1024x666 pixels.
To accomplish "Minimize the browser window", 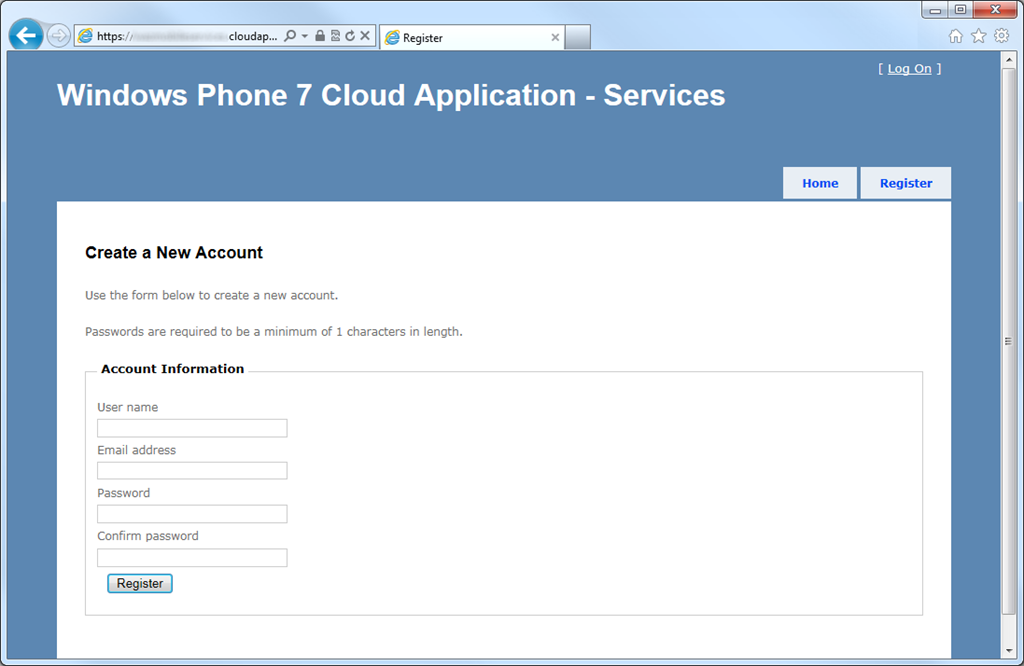I will tap(935, 10).
